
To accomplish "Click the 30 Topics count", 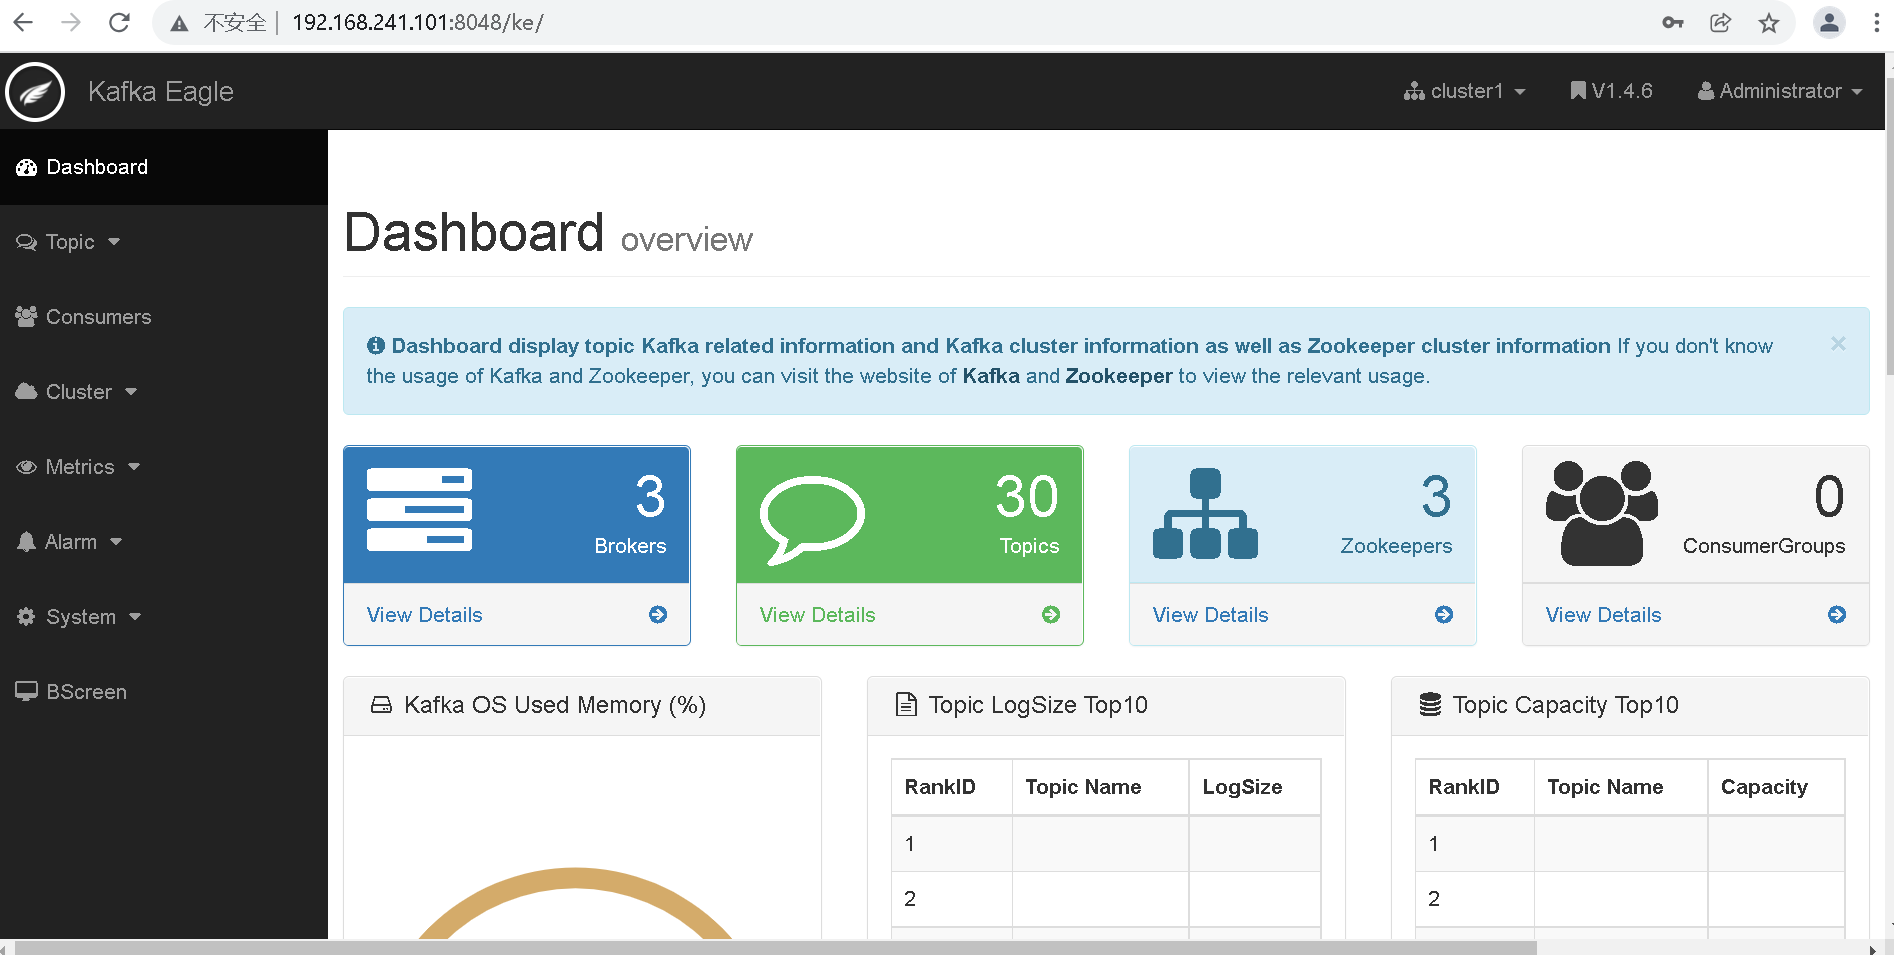I will [1027, 496].
